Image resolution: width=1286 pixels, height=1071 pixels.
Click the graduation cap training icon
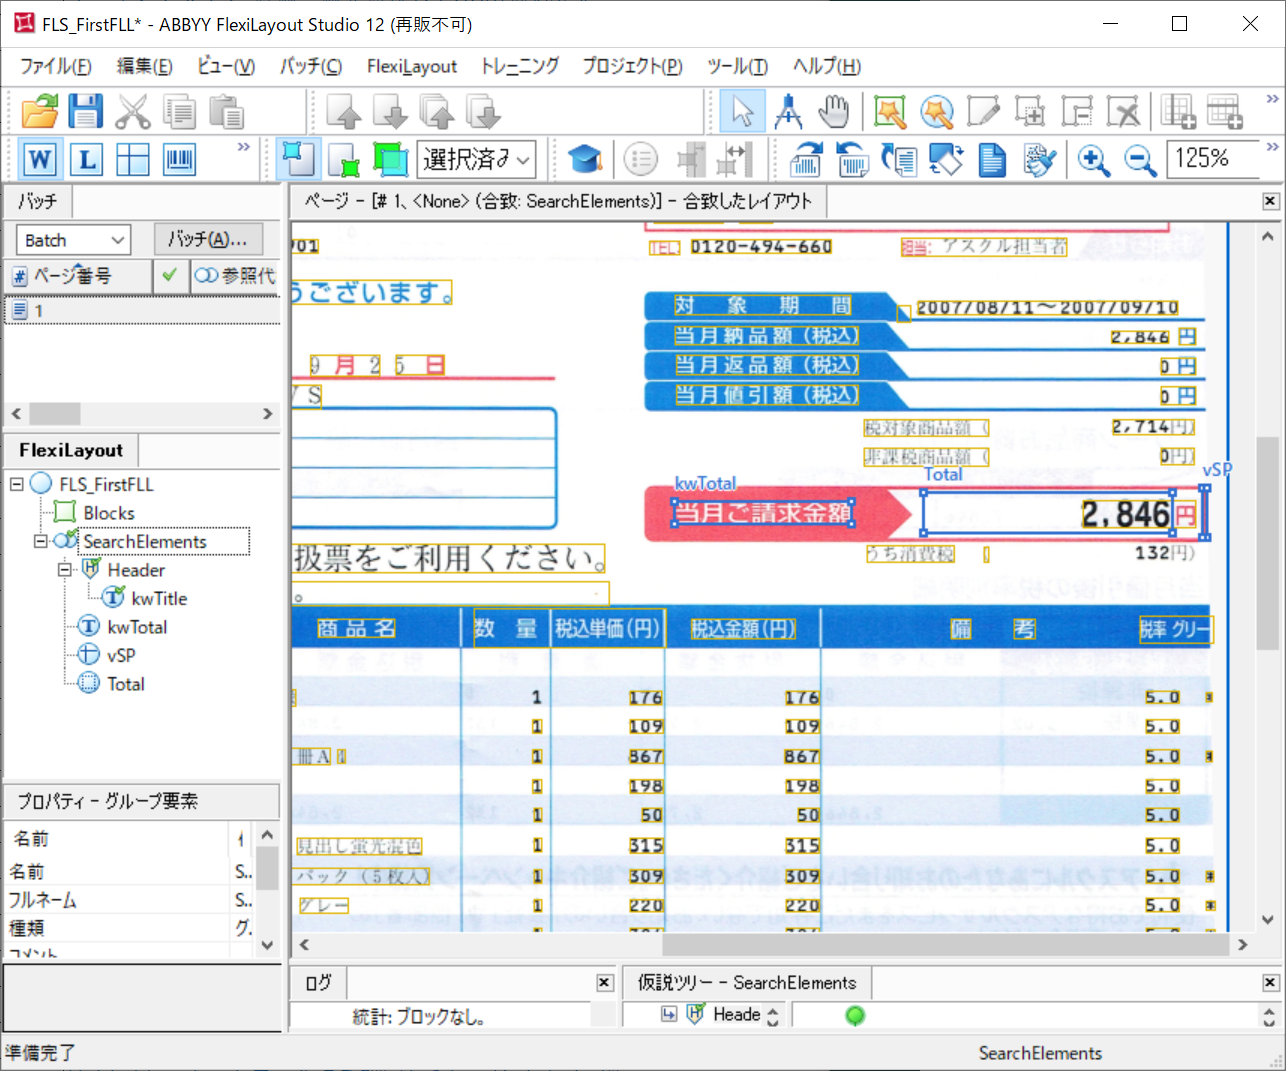[x=585, y=159]
